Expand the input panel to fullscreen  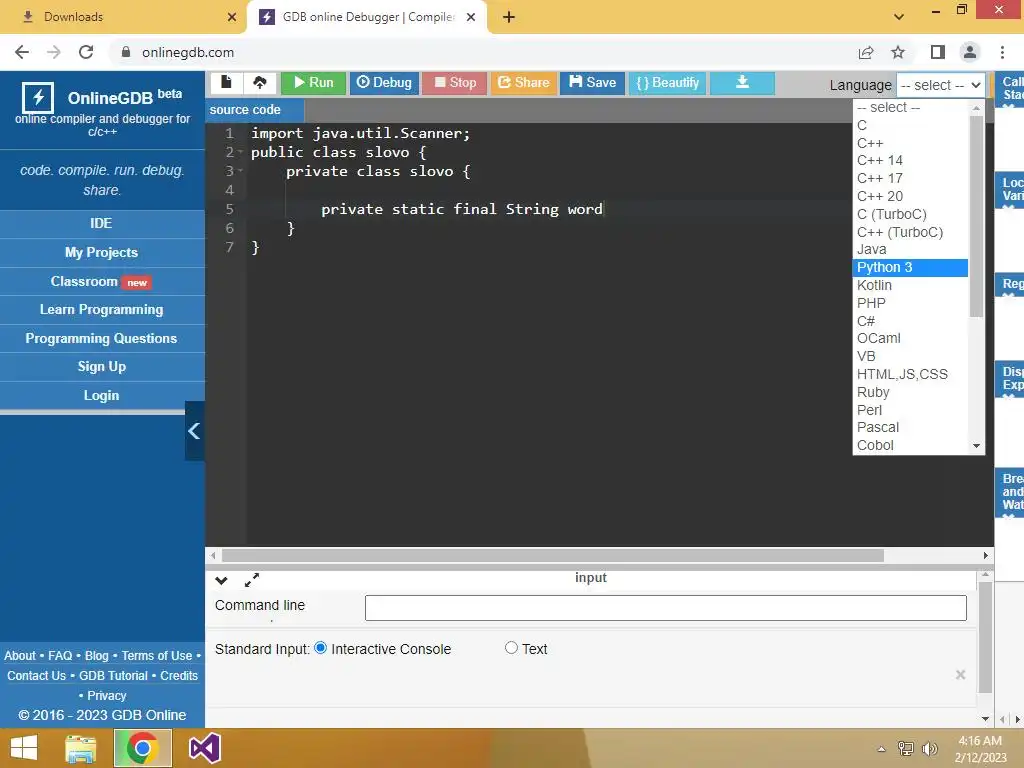[x=252, y=580]
